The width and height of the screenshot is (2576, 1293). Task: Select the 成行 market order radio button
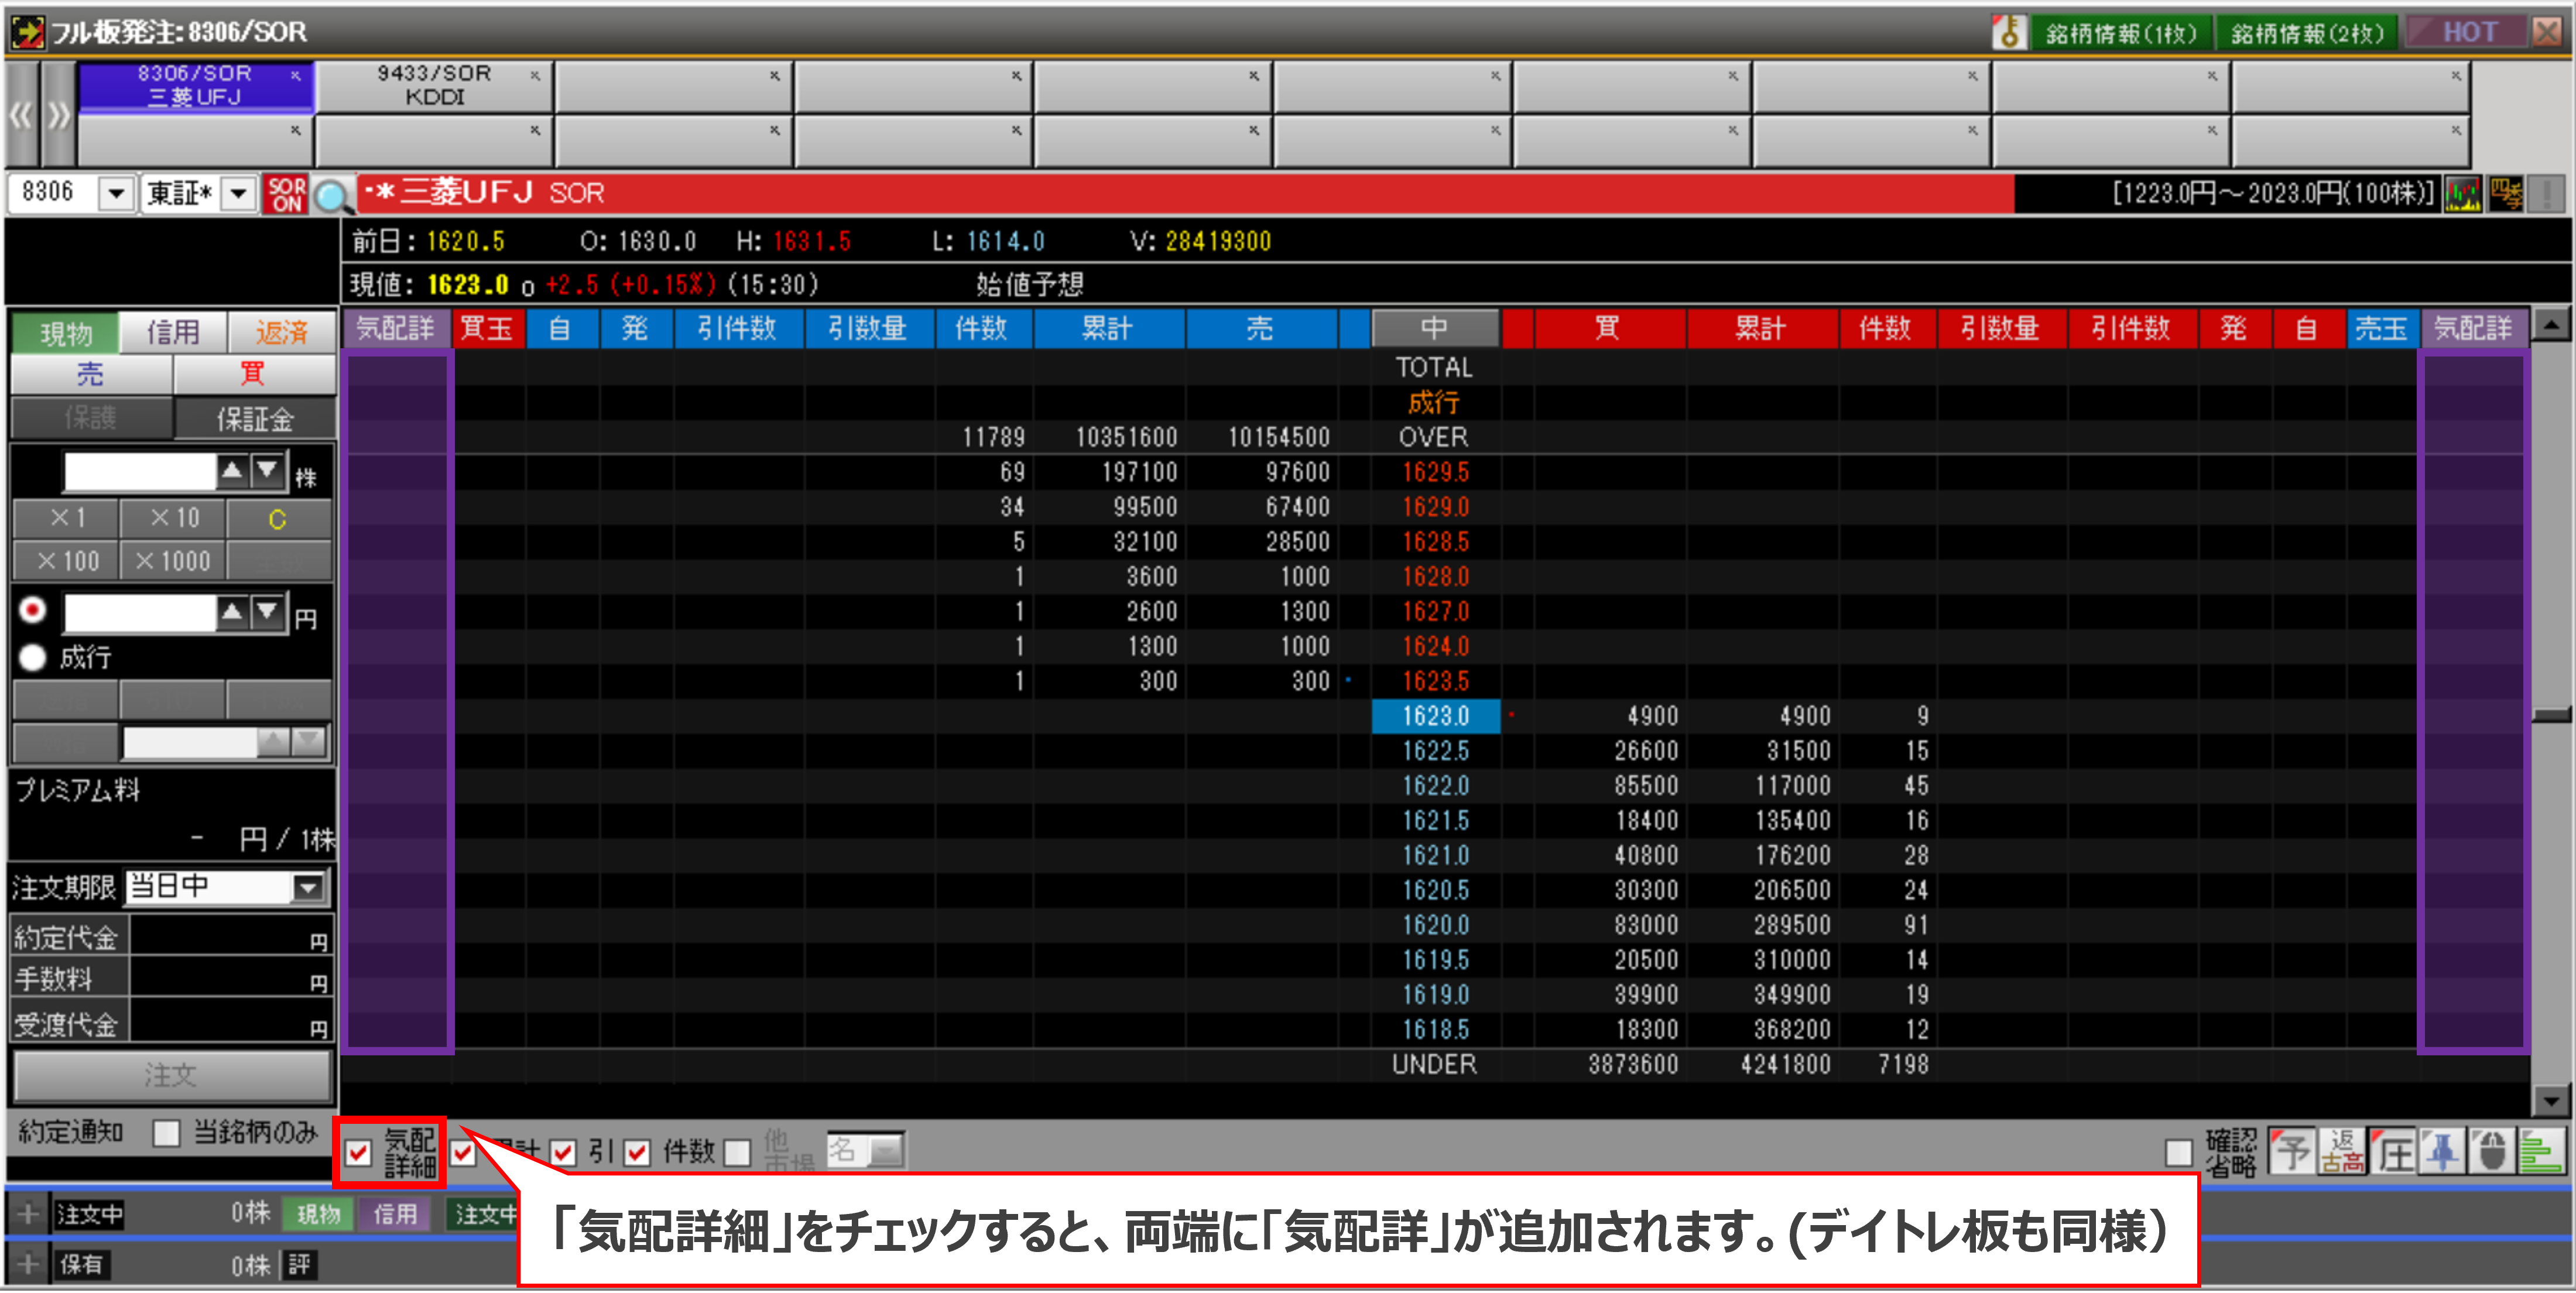pyautogui.click(x=33, y=658)
